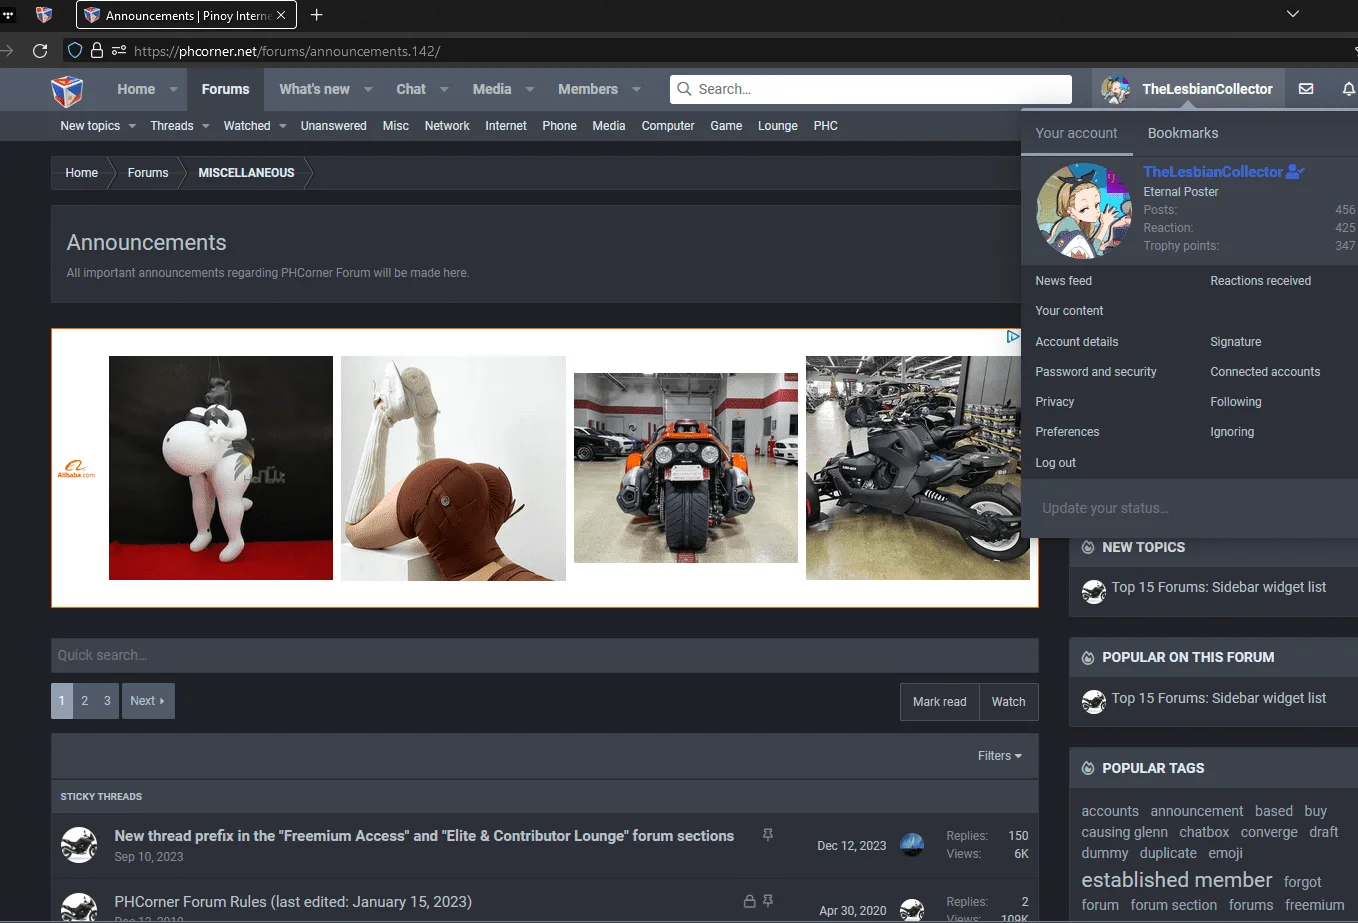Expand the Home menu arrow
Screen dimensions: 1358x923
tap(173, 89)
